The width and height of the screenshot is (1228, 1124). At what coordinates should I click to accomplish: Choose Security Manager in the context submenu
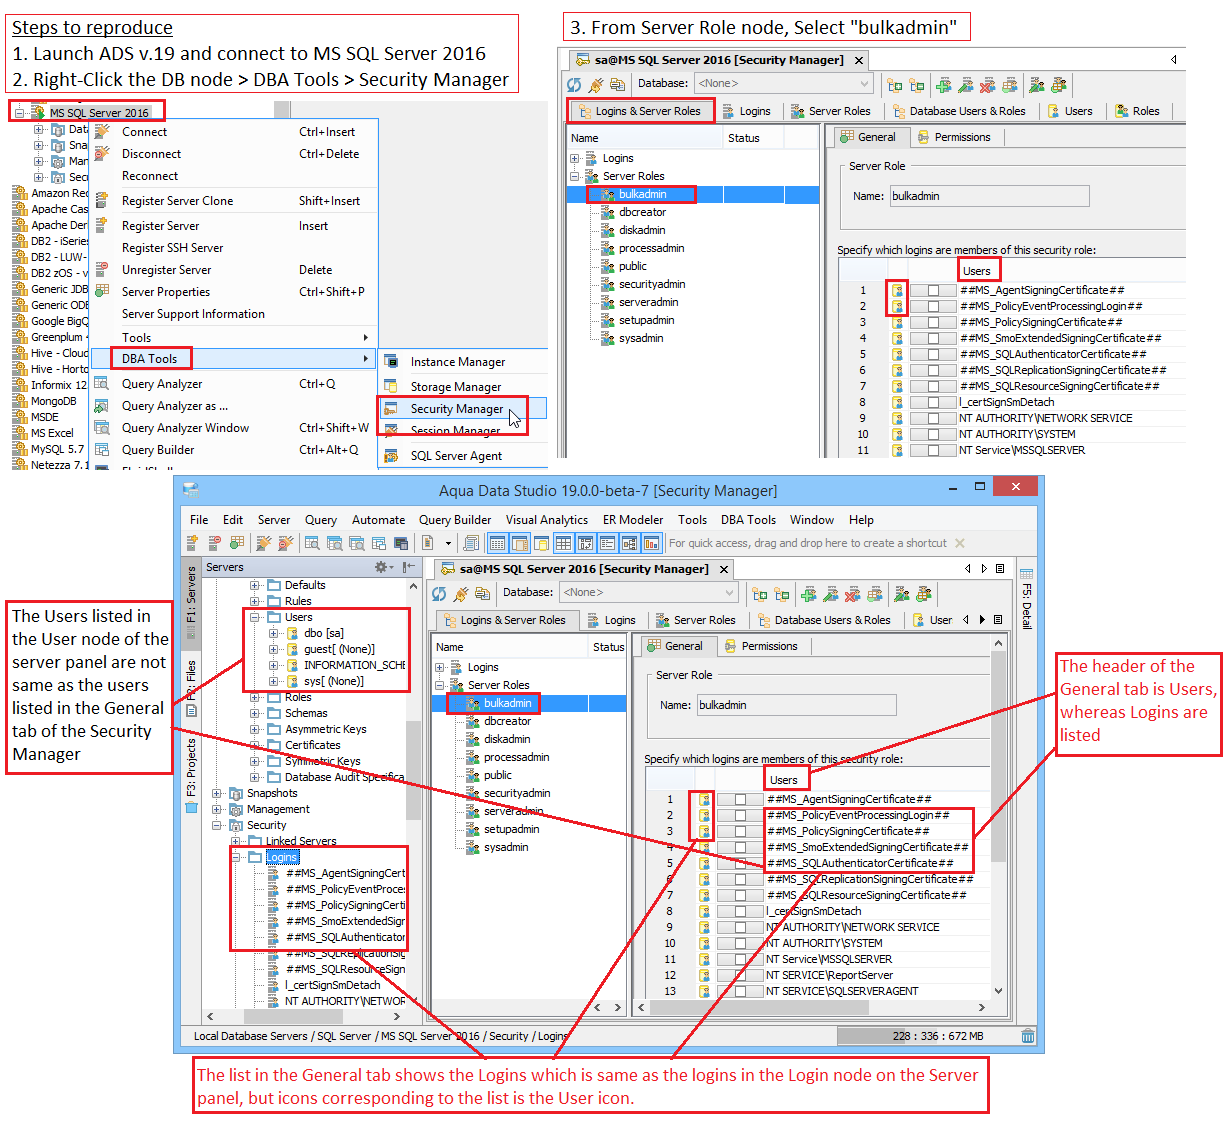click(x=457, y=409)
